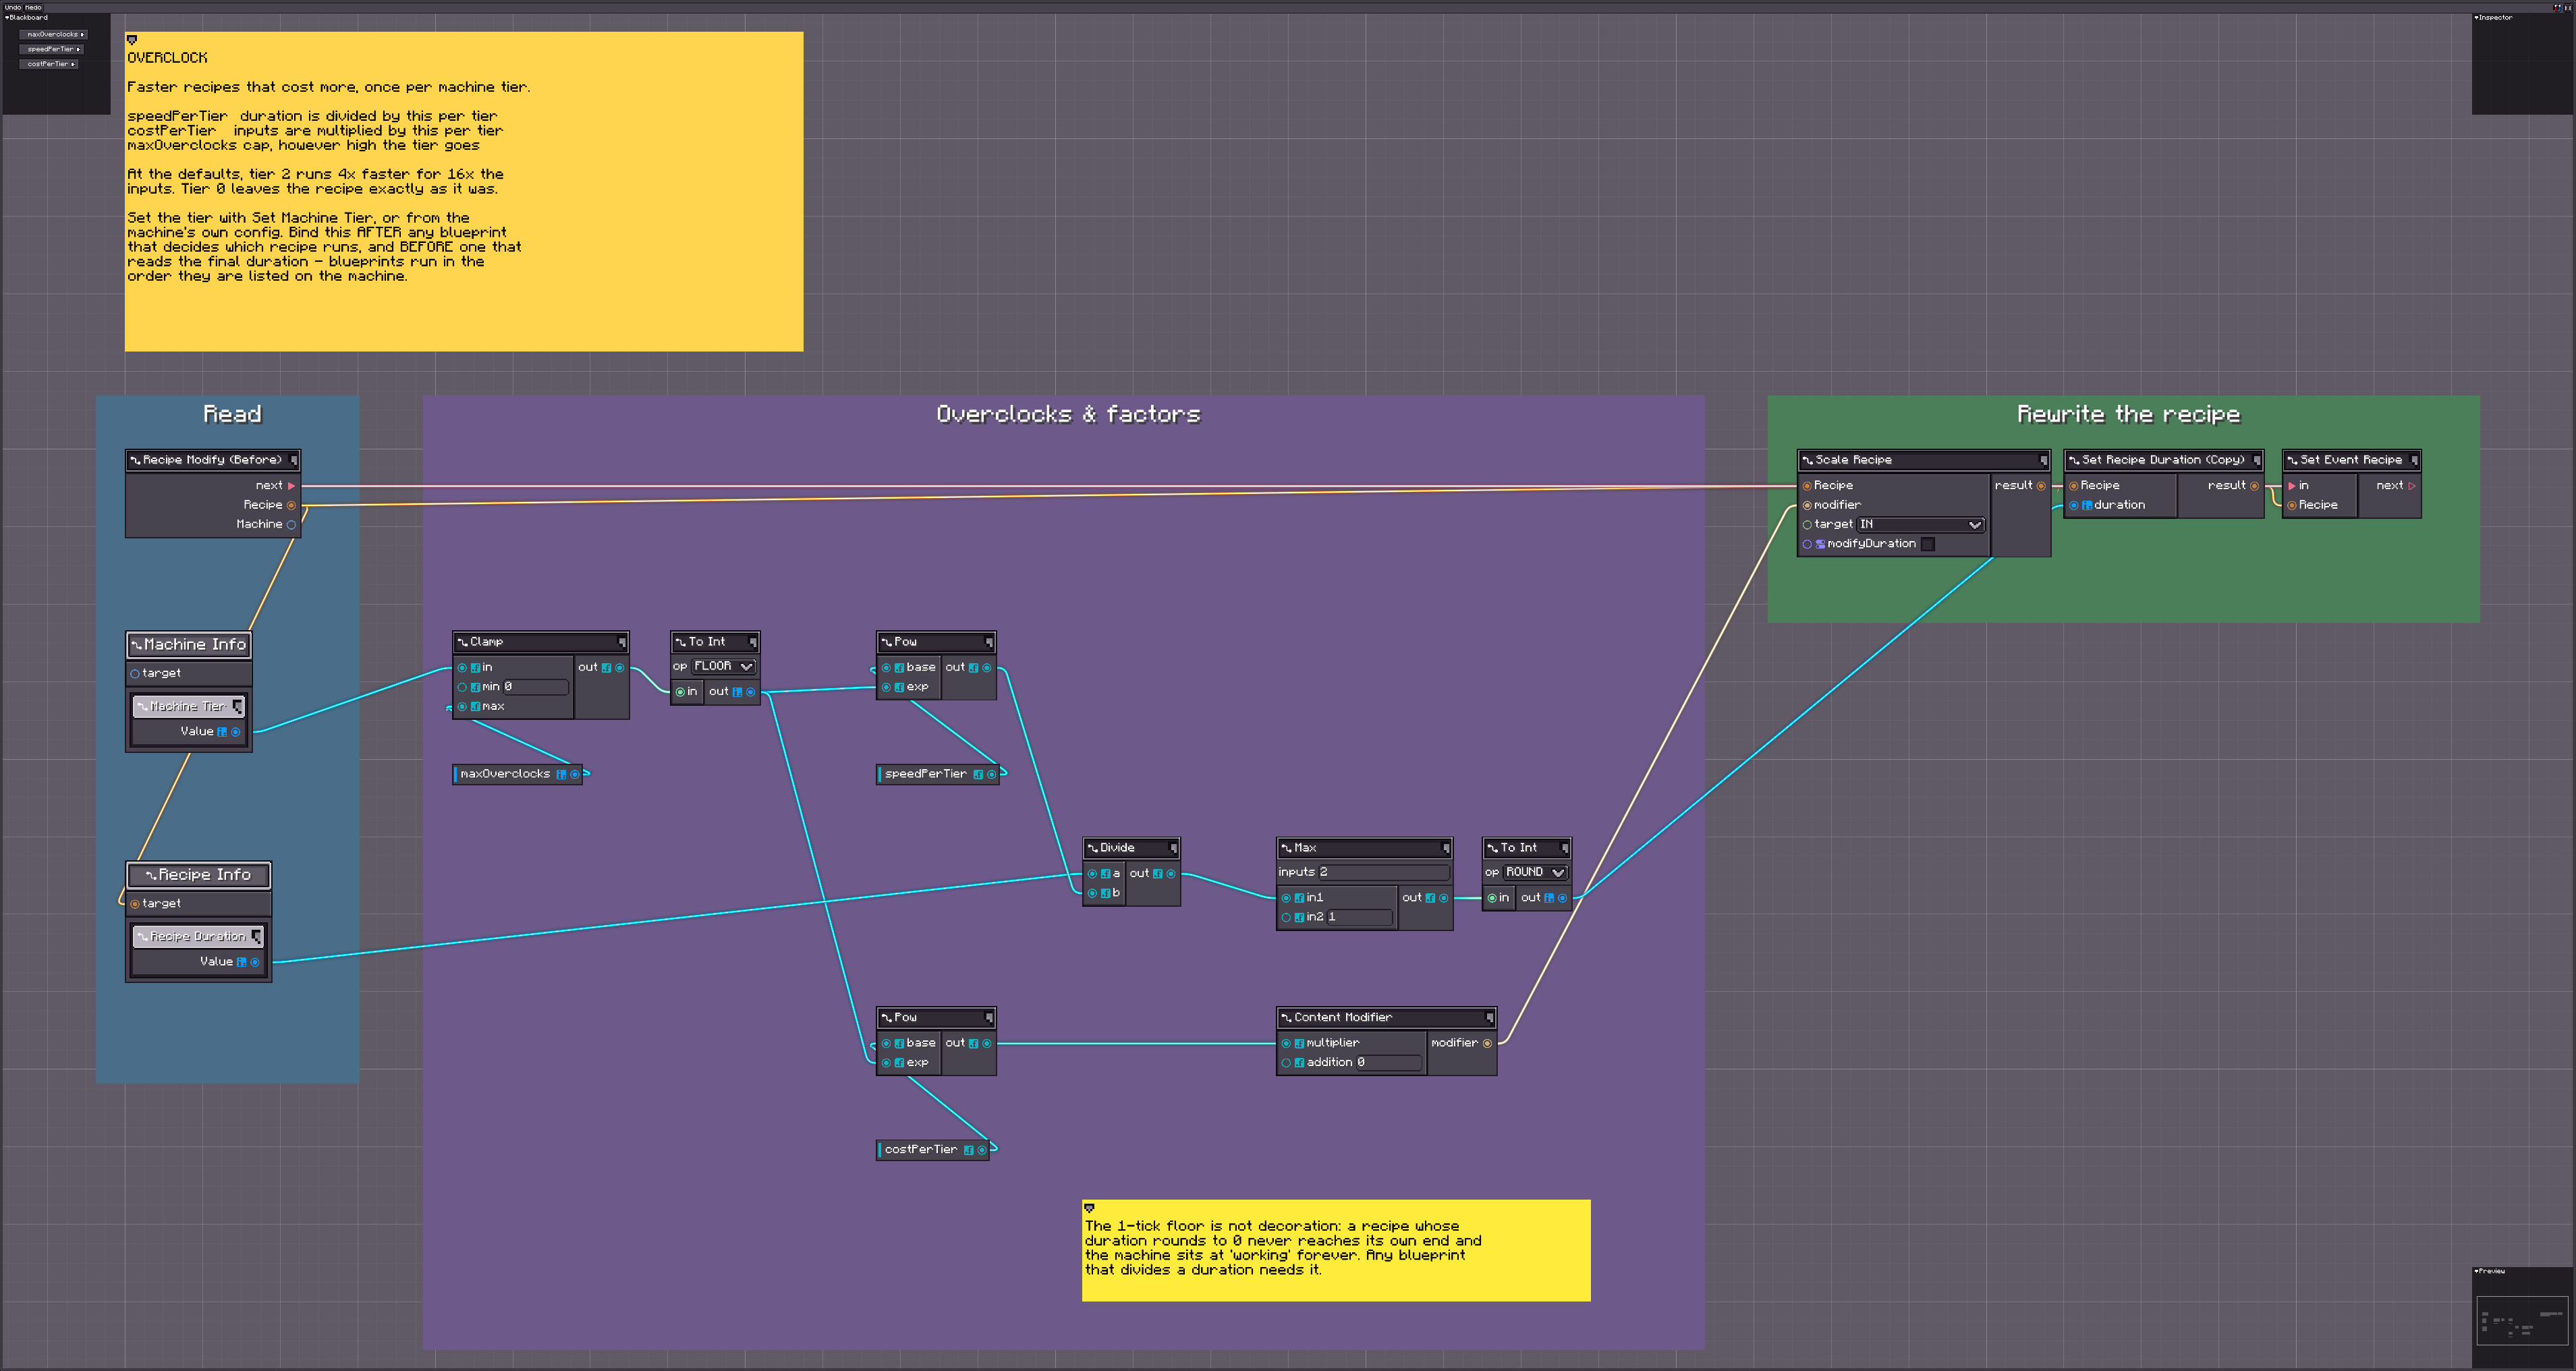Click the in2 input port on Max

(x=1286, y=917)
